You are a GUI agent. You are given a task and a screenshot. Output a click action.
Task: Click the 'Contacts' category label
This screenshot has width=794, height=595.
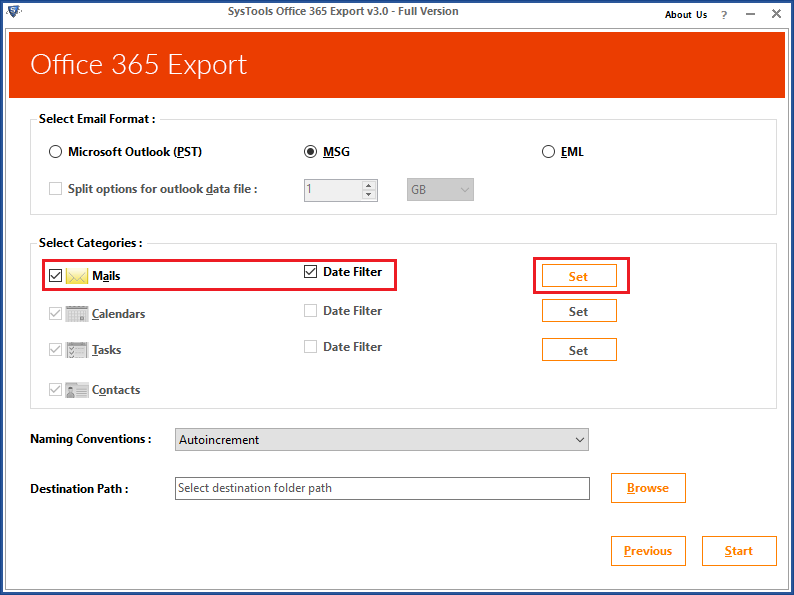click(x=116, y=390)
